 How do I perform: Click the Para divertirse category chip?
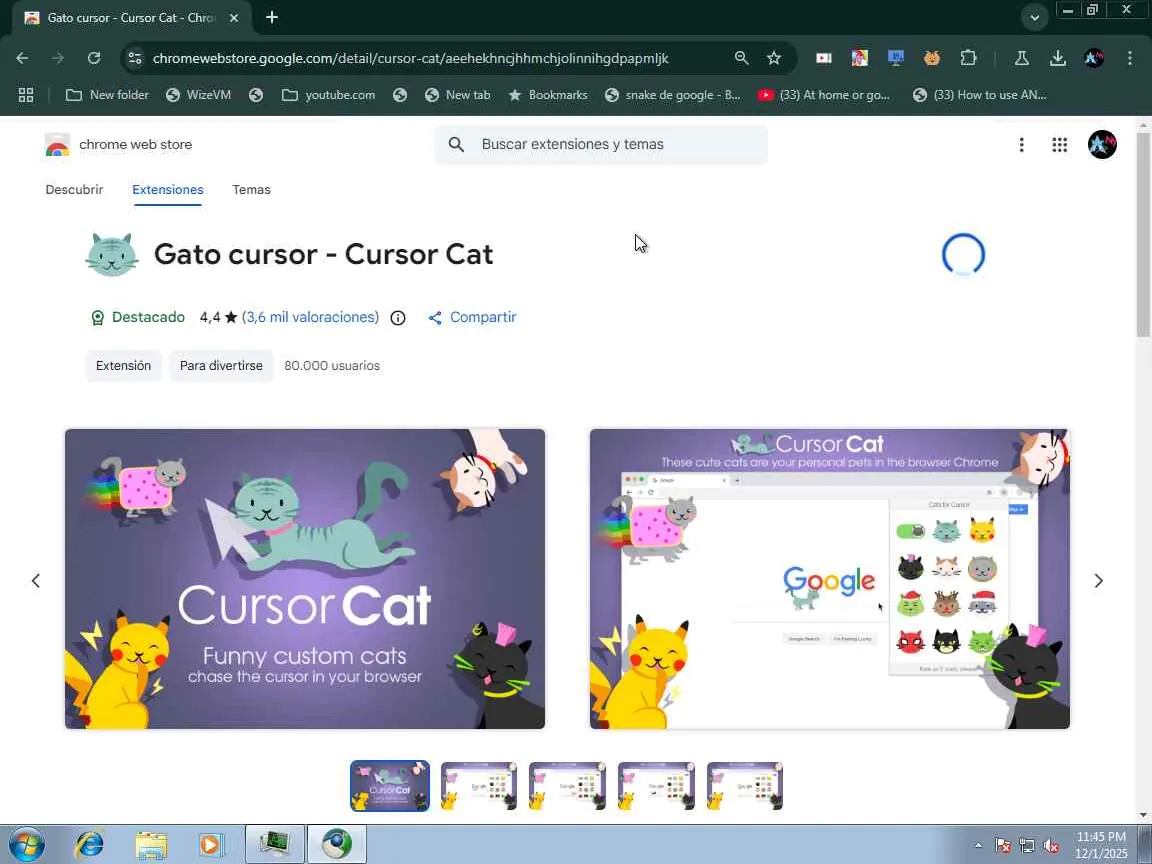click(x=221, y=366)
